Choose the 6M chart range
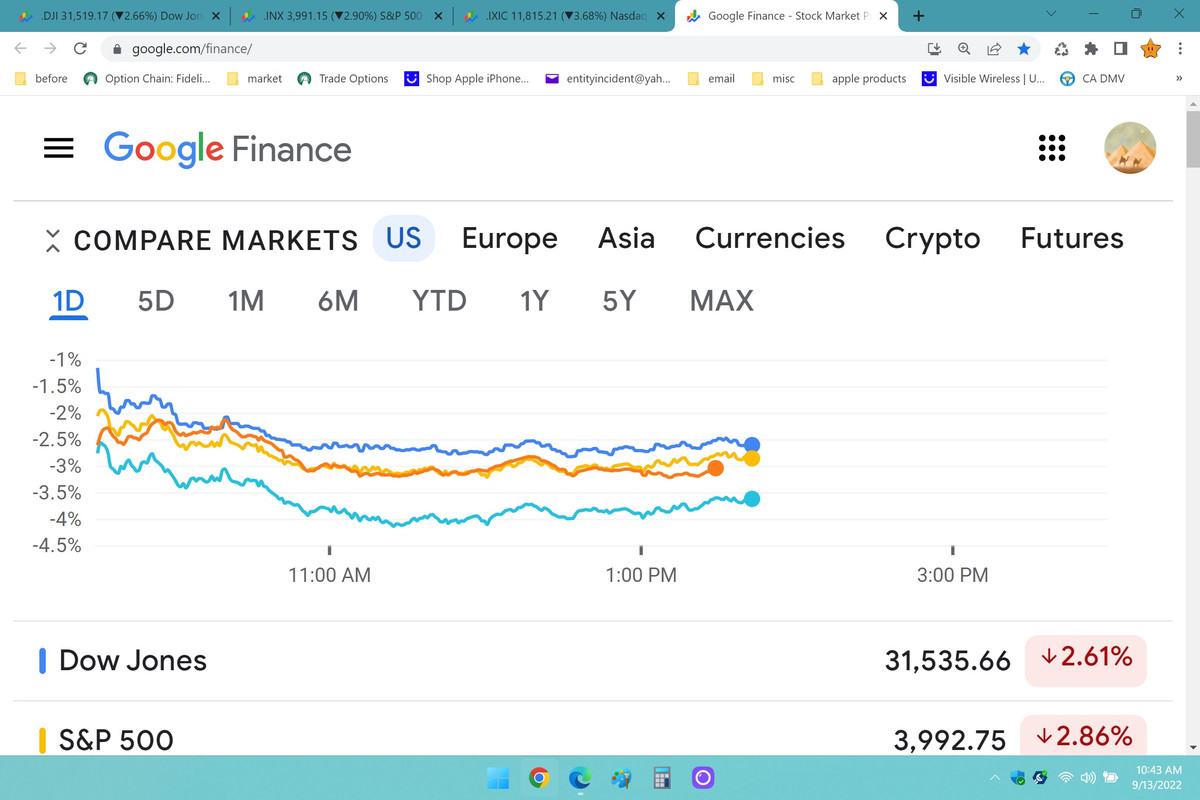The height and width of the screenshot is (800, 1200). (x=338, y=300)
